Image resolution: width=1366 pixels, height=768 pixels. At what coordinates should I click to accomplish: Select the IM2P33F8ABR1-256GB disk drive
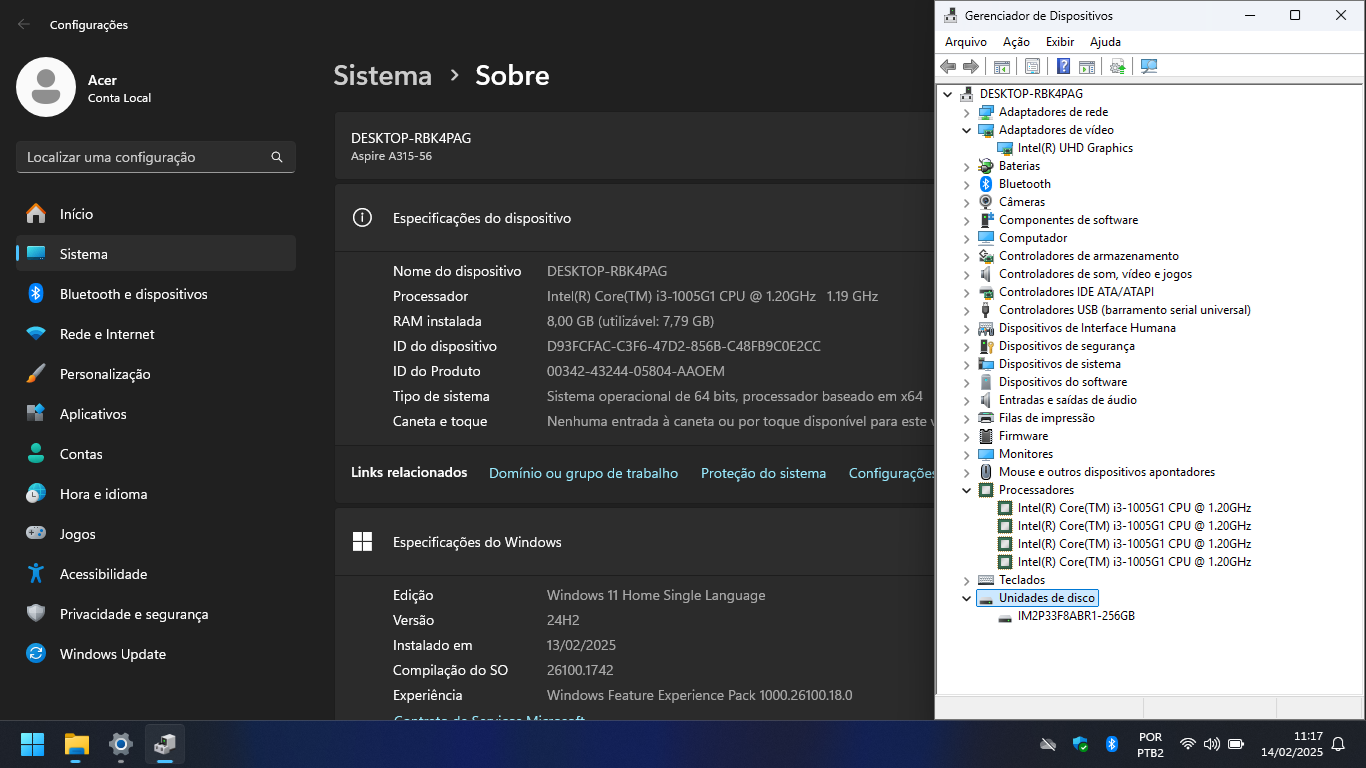pyautogui.click(x=1076, y=616)
